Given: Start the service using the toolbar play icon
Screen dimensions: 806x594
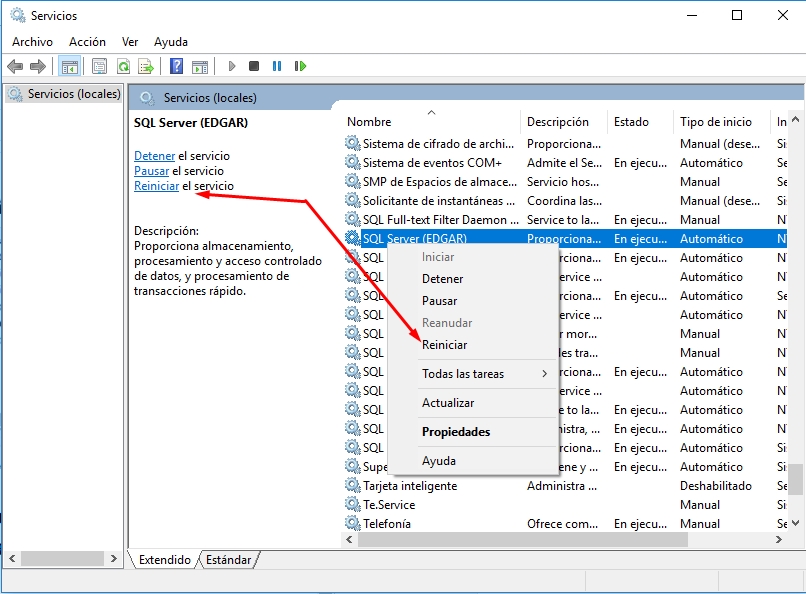Looking at the screenshot, I should coord(232,66).
